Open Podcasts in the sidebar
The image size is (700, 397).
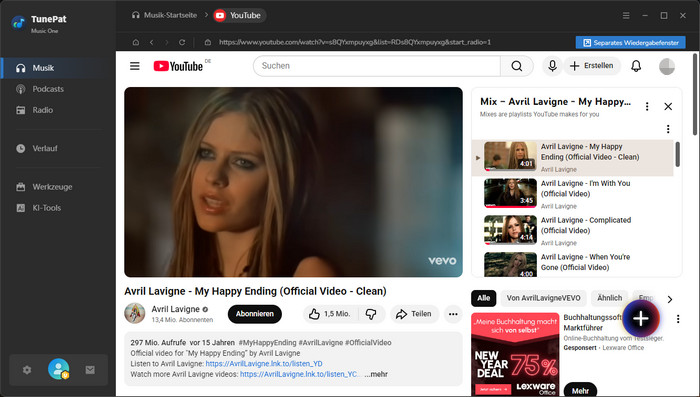coord(48,89)
